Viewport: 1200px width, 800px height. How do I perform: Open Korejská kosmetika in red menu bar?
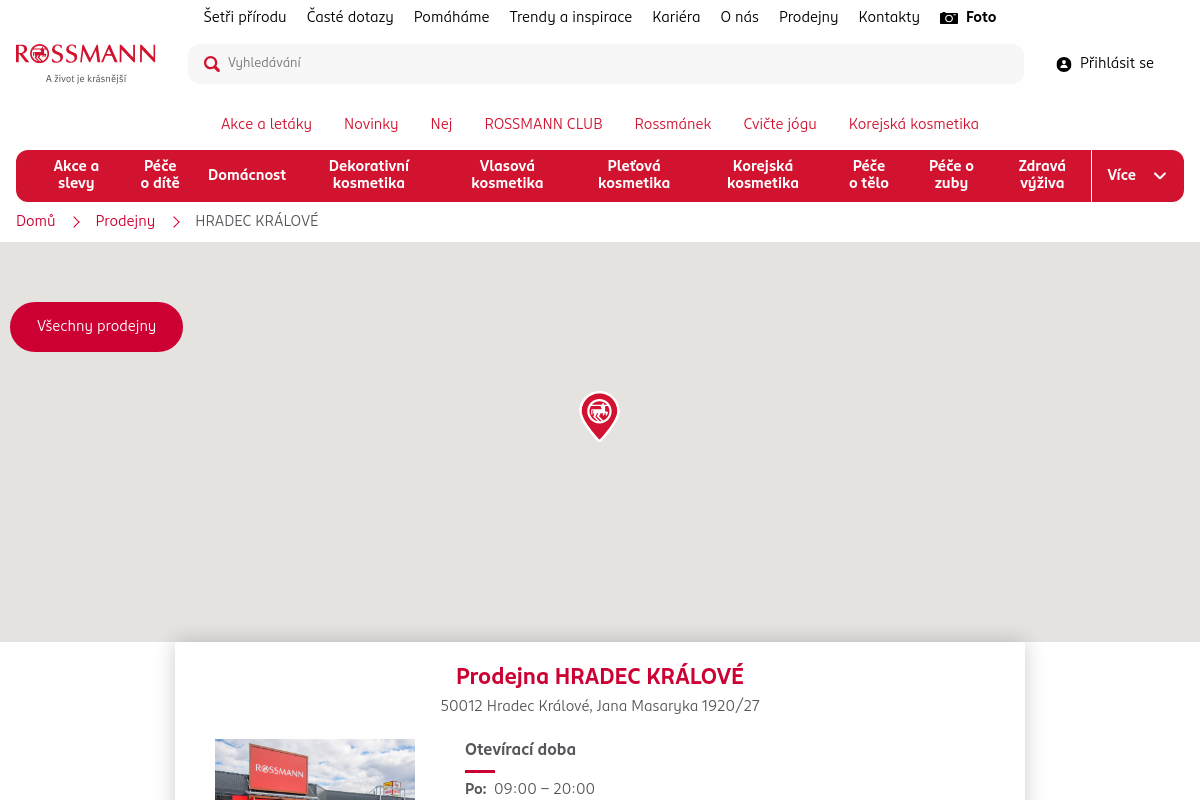point(763,175)
